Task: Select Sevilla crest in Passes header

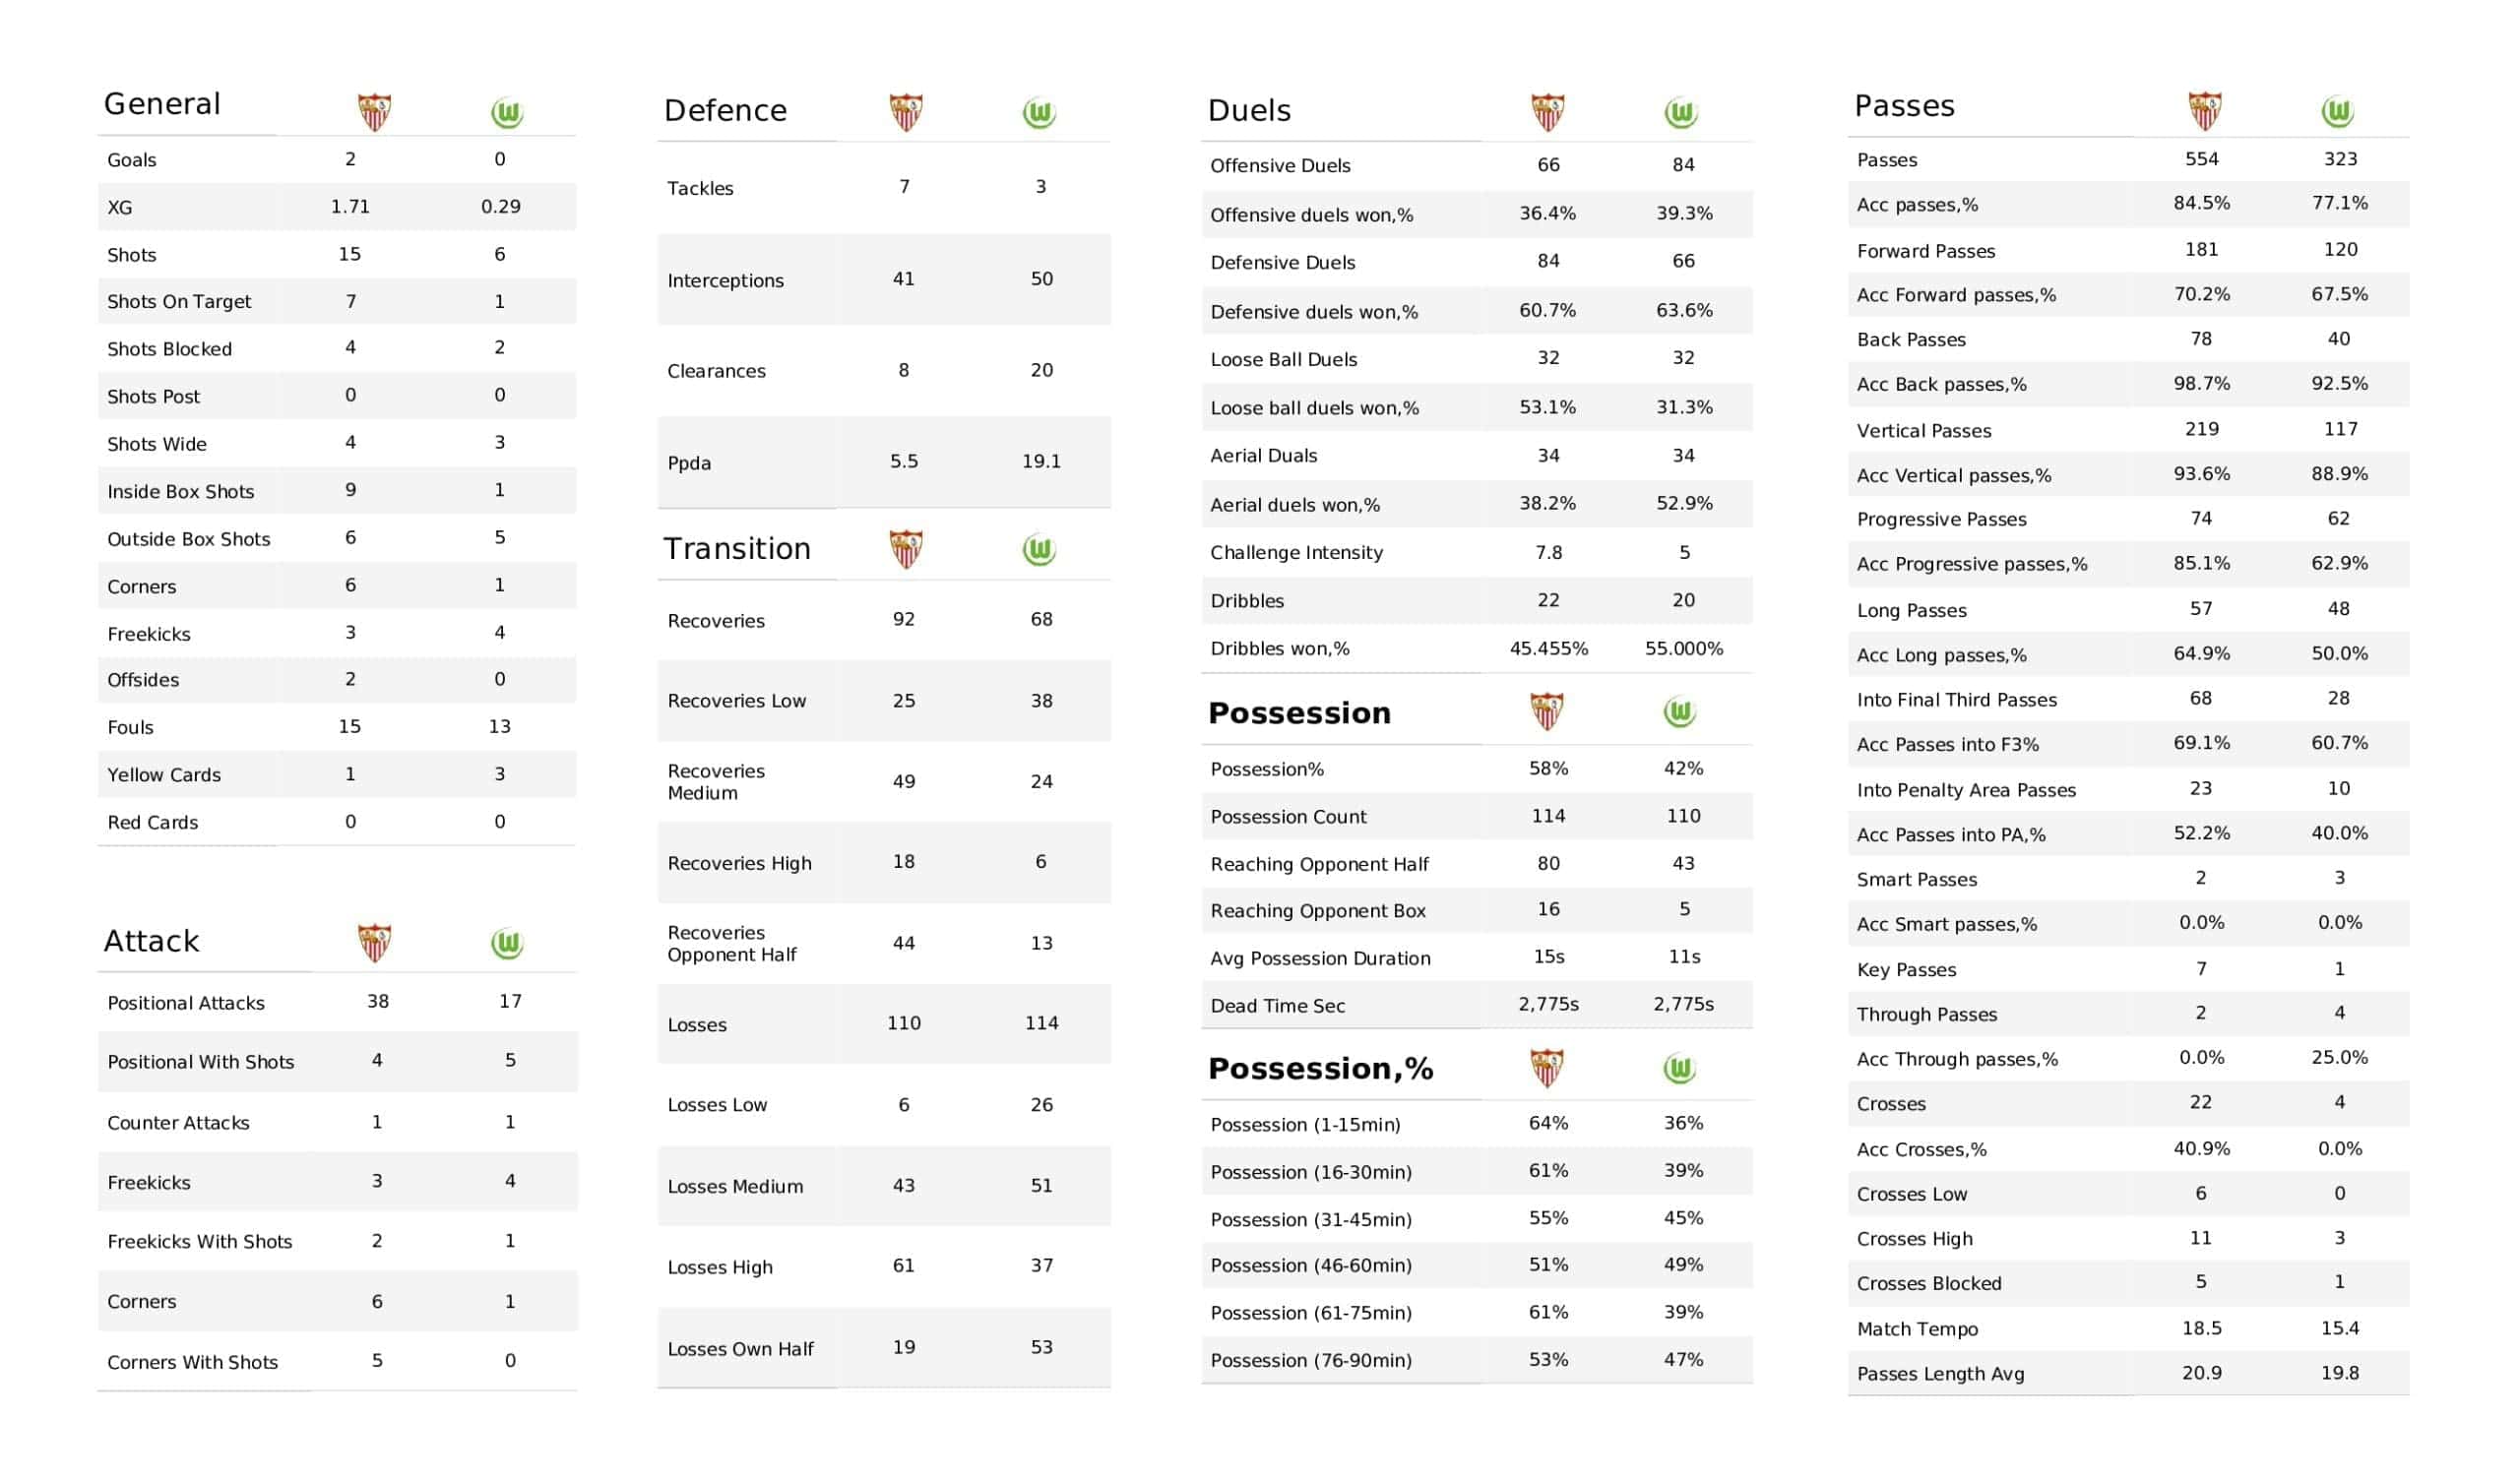Action: tap(2205, 110)
